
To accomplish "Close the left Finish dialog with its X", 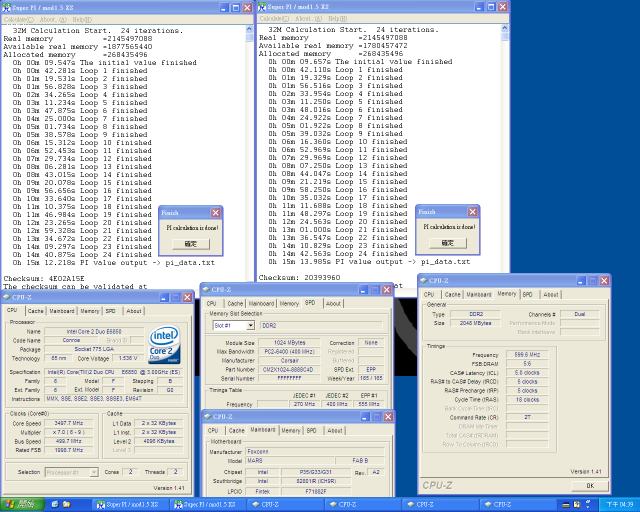I will [216, 213].
